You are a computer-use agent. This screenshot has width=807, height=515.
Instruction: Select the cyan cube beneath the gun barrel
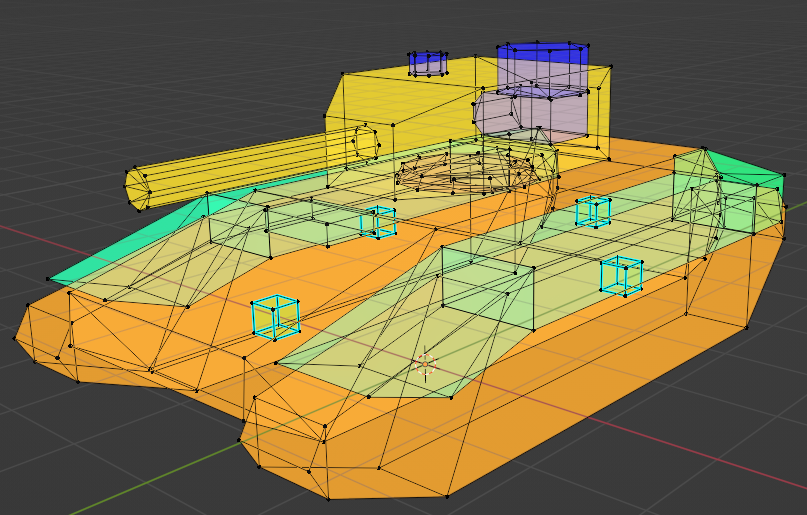[378, 222]
